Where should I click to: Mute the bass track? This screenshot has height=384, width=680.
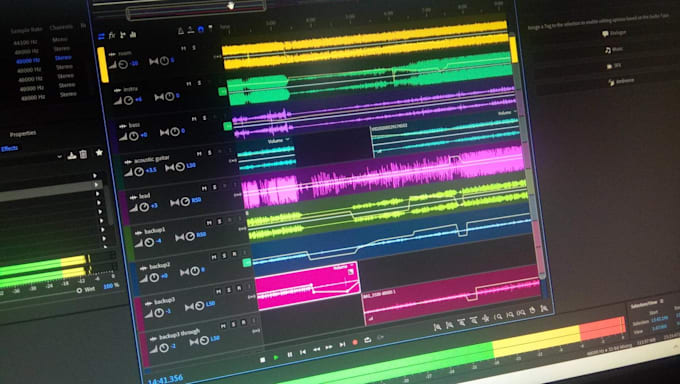click(194, 119)
